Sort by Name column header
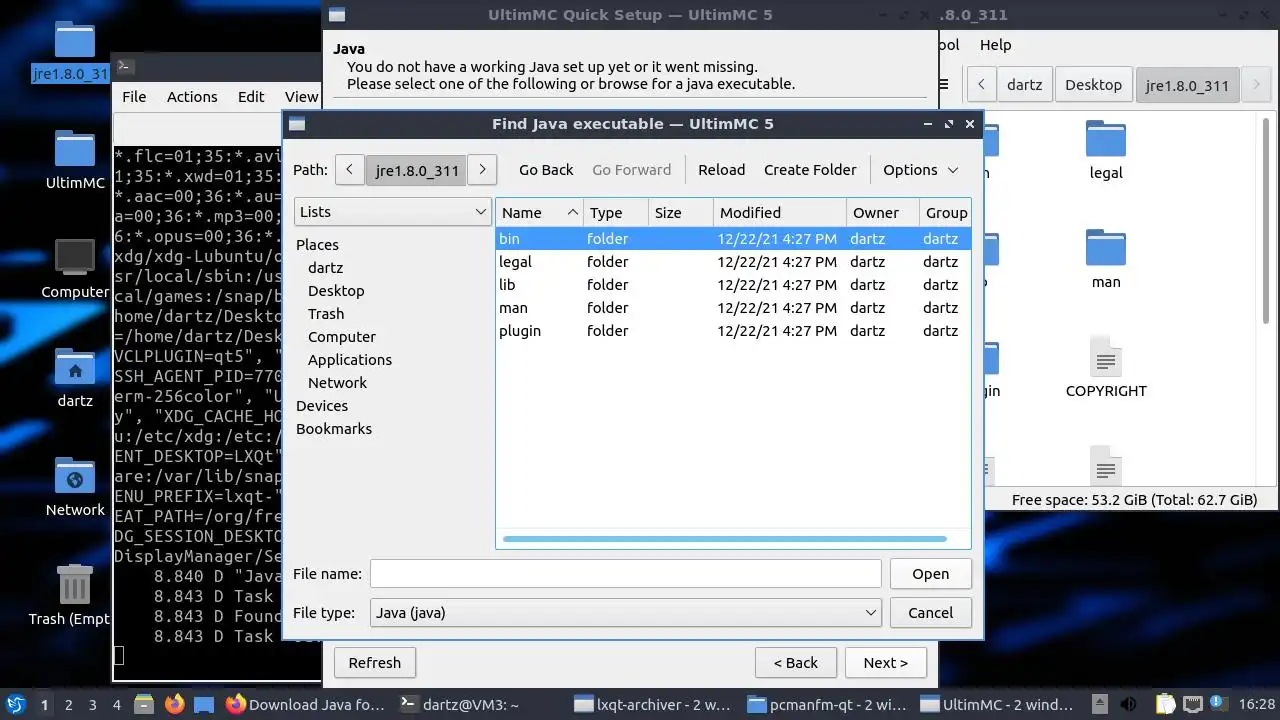Image resolution: width=1280 pixels, height=720 pixels. coord(540,213)
